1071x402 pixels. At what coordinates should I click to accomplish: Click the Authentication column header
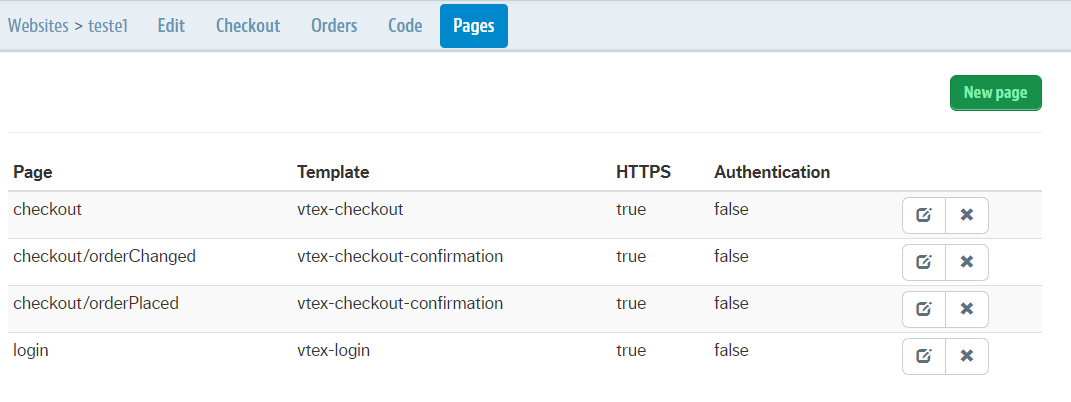[x=772, y=172]
